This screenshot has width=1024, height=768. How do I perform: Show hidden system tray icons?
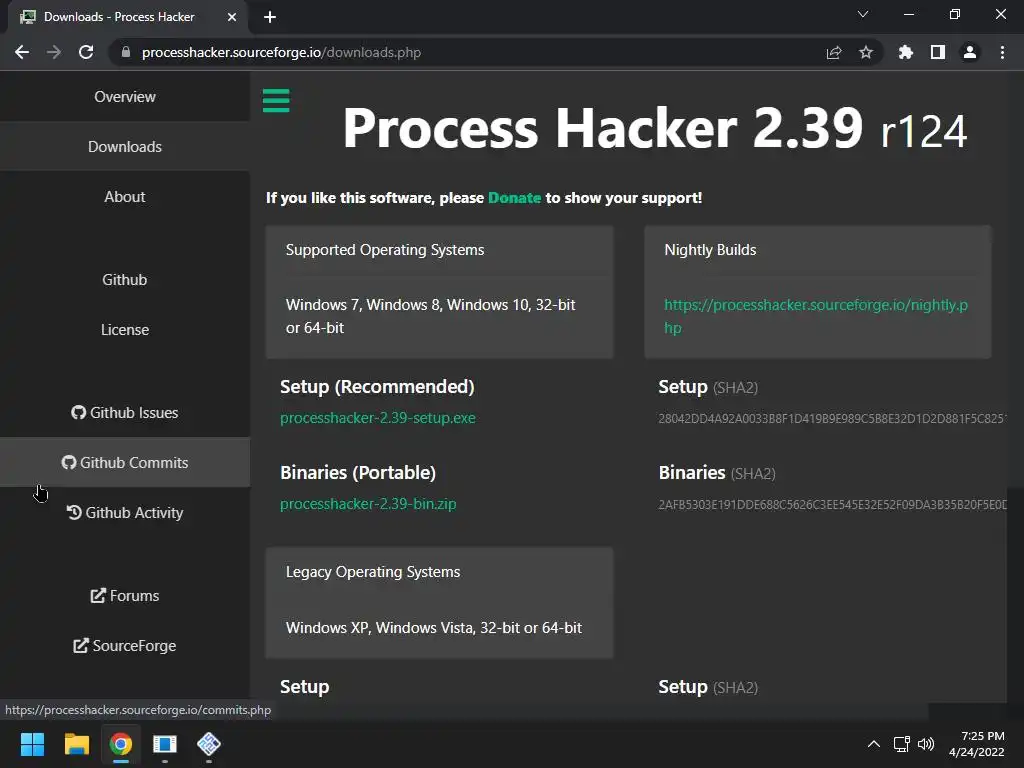[873, 744]
